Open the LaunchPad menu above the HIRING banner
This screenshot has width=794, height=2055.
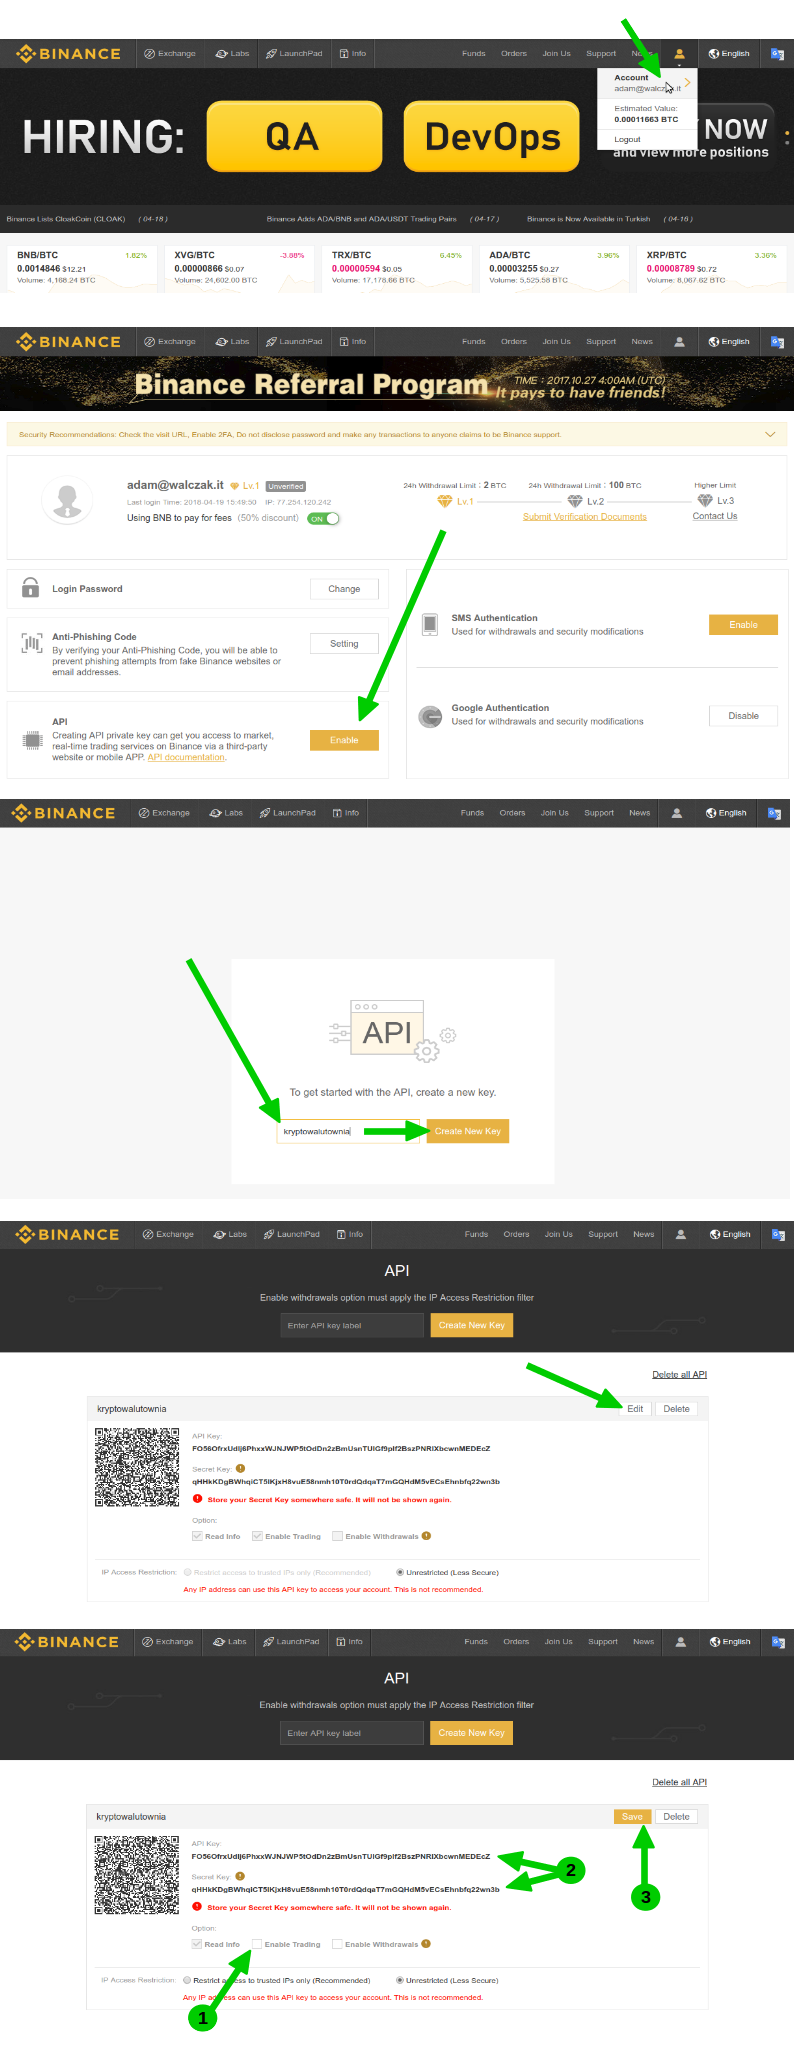click(x=294, y=54)
